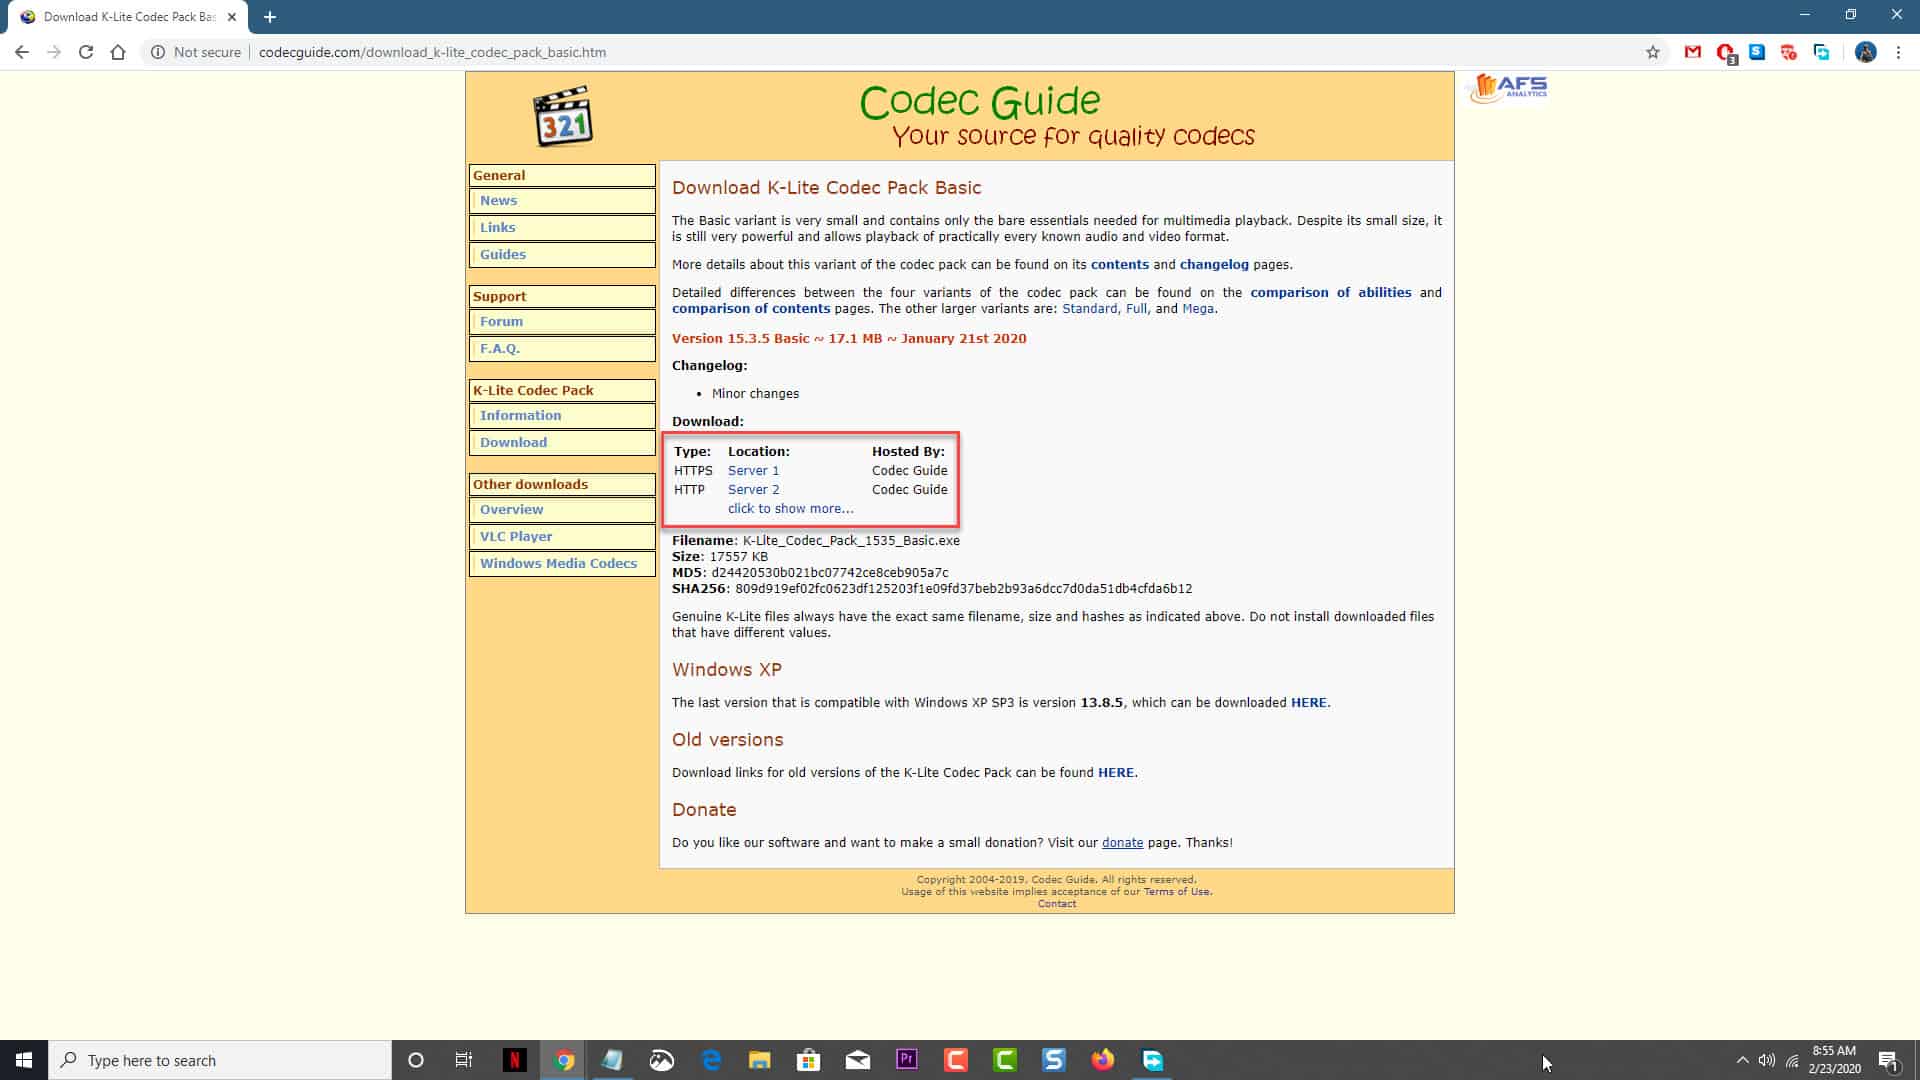This screenshot has width=1920, height=1080.
Task: Launch Adobe Premiere Pro from taskbar
Action: tap(907, 1060)
